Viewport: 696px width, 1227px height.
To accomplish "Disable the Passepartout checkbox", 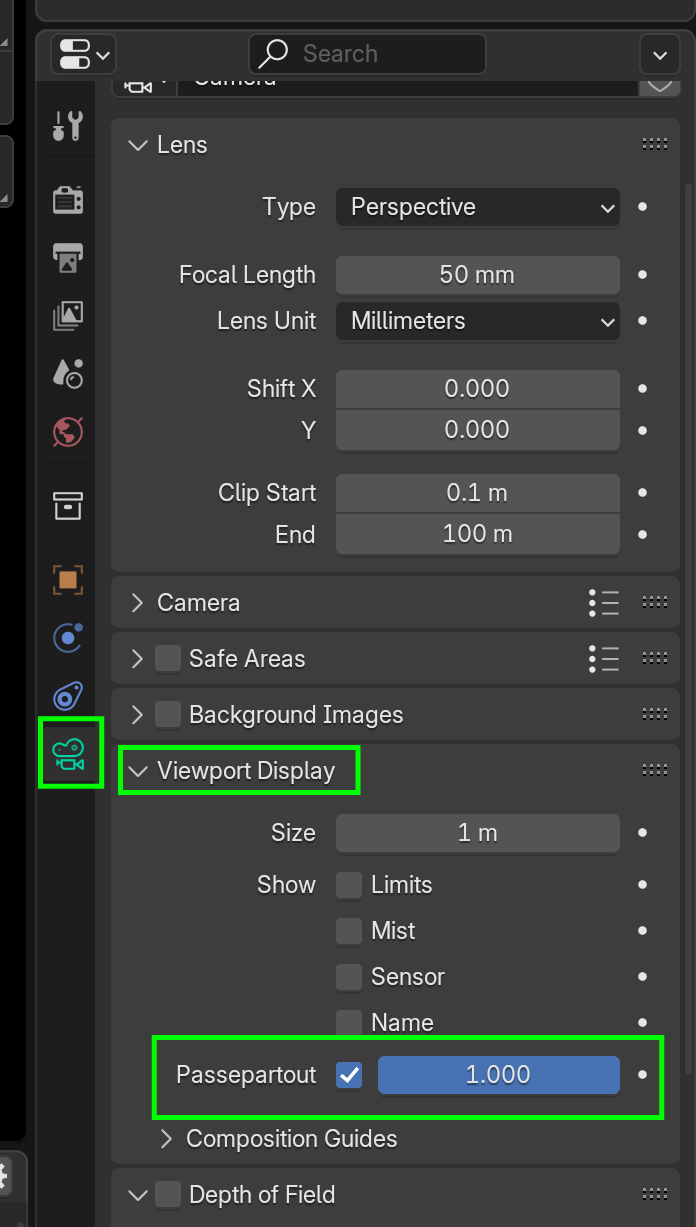I will tap(349, 1075).
